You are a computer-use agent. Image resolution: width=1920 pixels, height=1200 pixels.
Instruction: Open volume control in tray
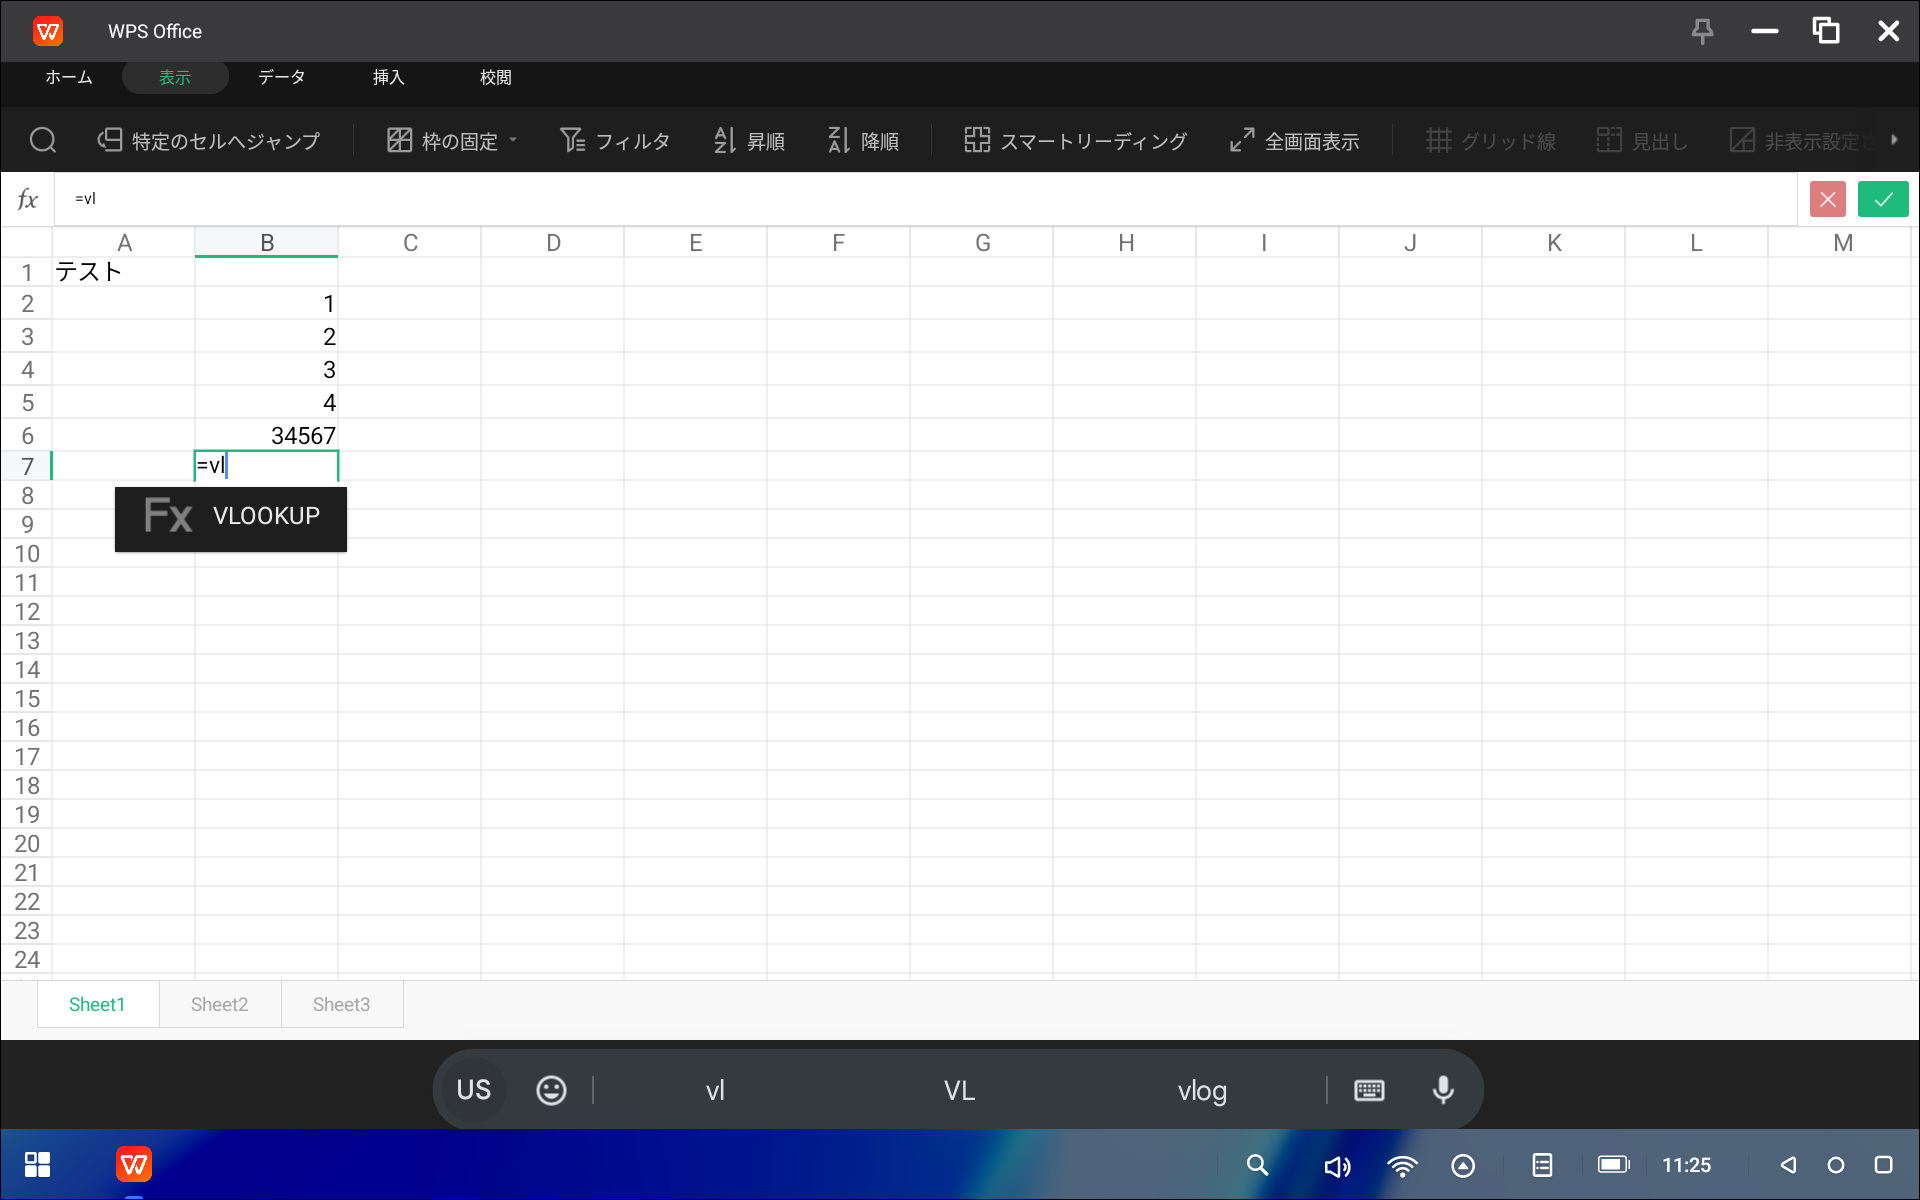click(x=1337, y=1166)
